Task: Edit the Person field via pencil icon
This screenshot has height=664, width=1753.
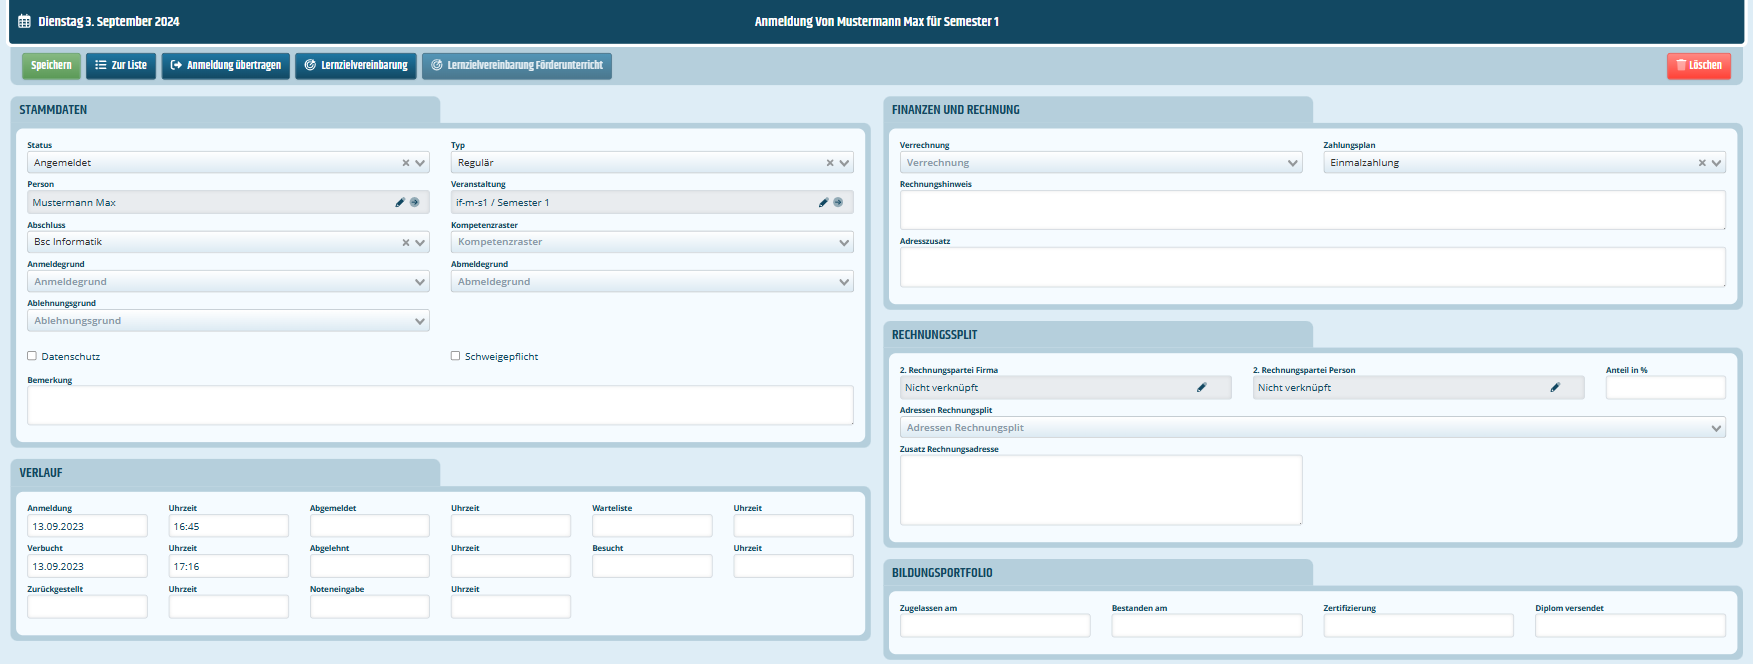Action: (400, 202)
